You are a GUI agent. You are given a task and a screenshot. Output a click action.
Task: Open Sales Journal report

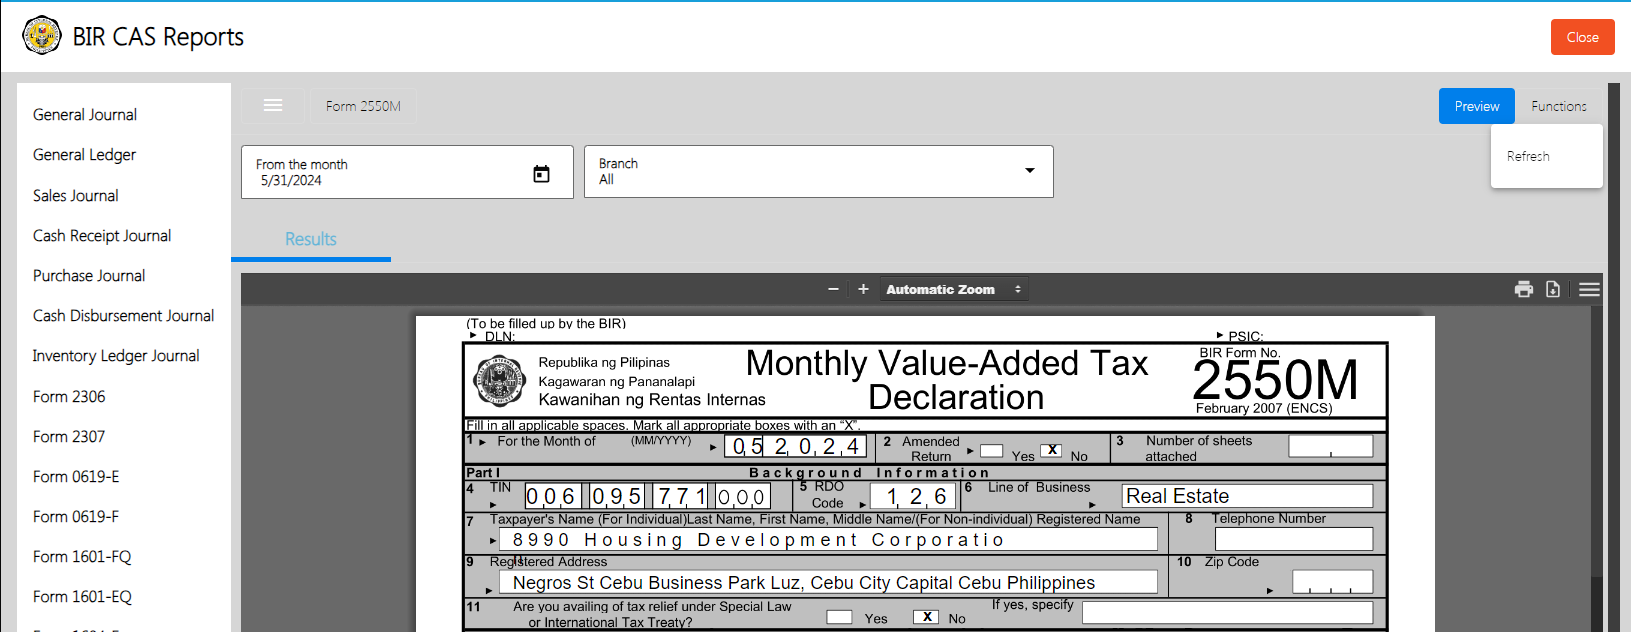pos(75,196)
